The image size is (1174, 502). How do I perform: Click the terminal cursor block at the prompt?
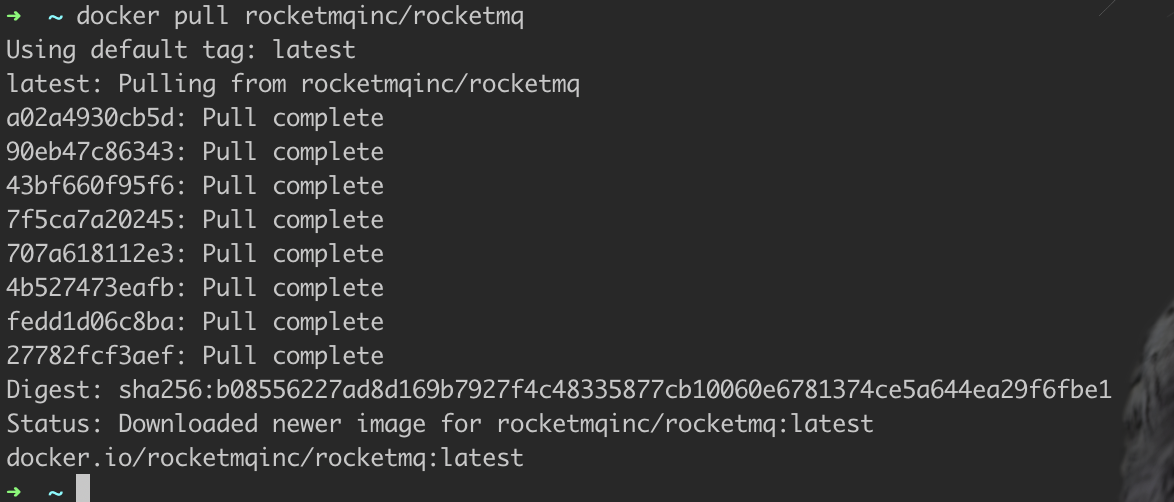pyautogui.click(x=83, y=489)
